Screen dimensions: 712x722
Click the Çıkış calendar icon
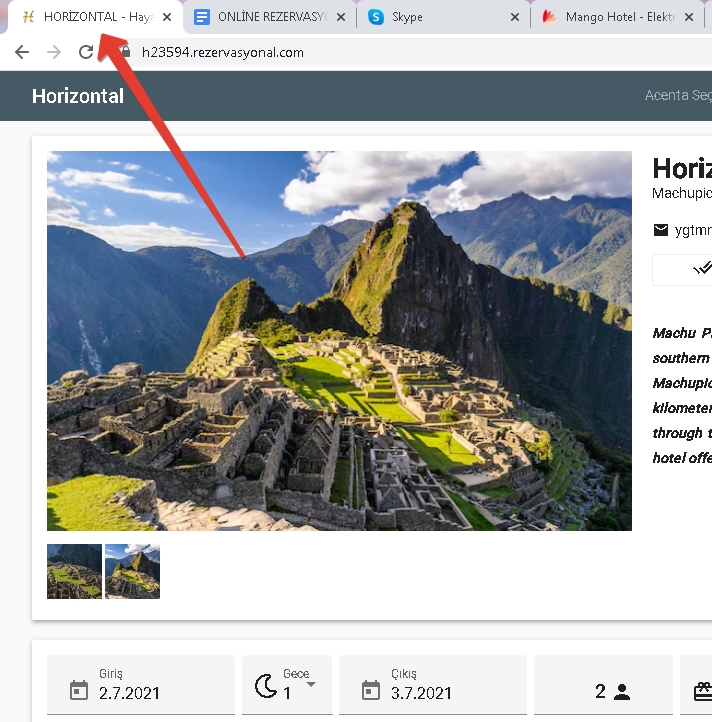coord(371,690)
